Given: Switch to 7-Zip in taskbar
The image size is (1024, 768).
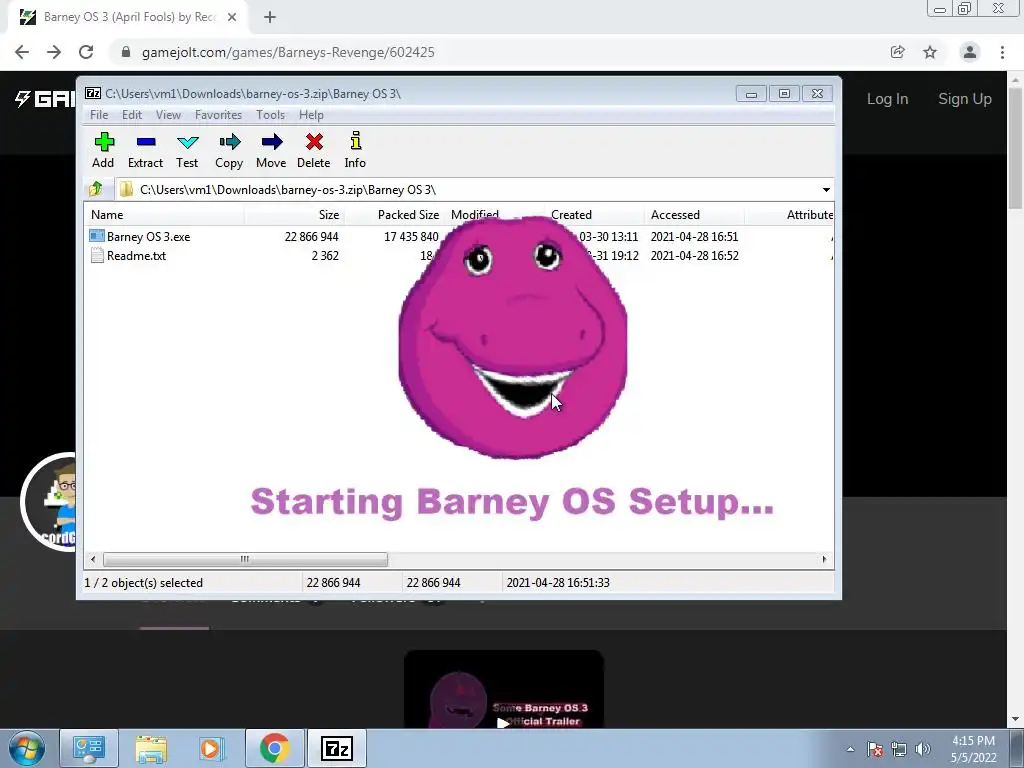Looking at the screenshot, I should (337, 748).
